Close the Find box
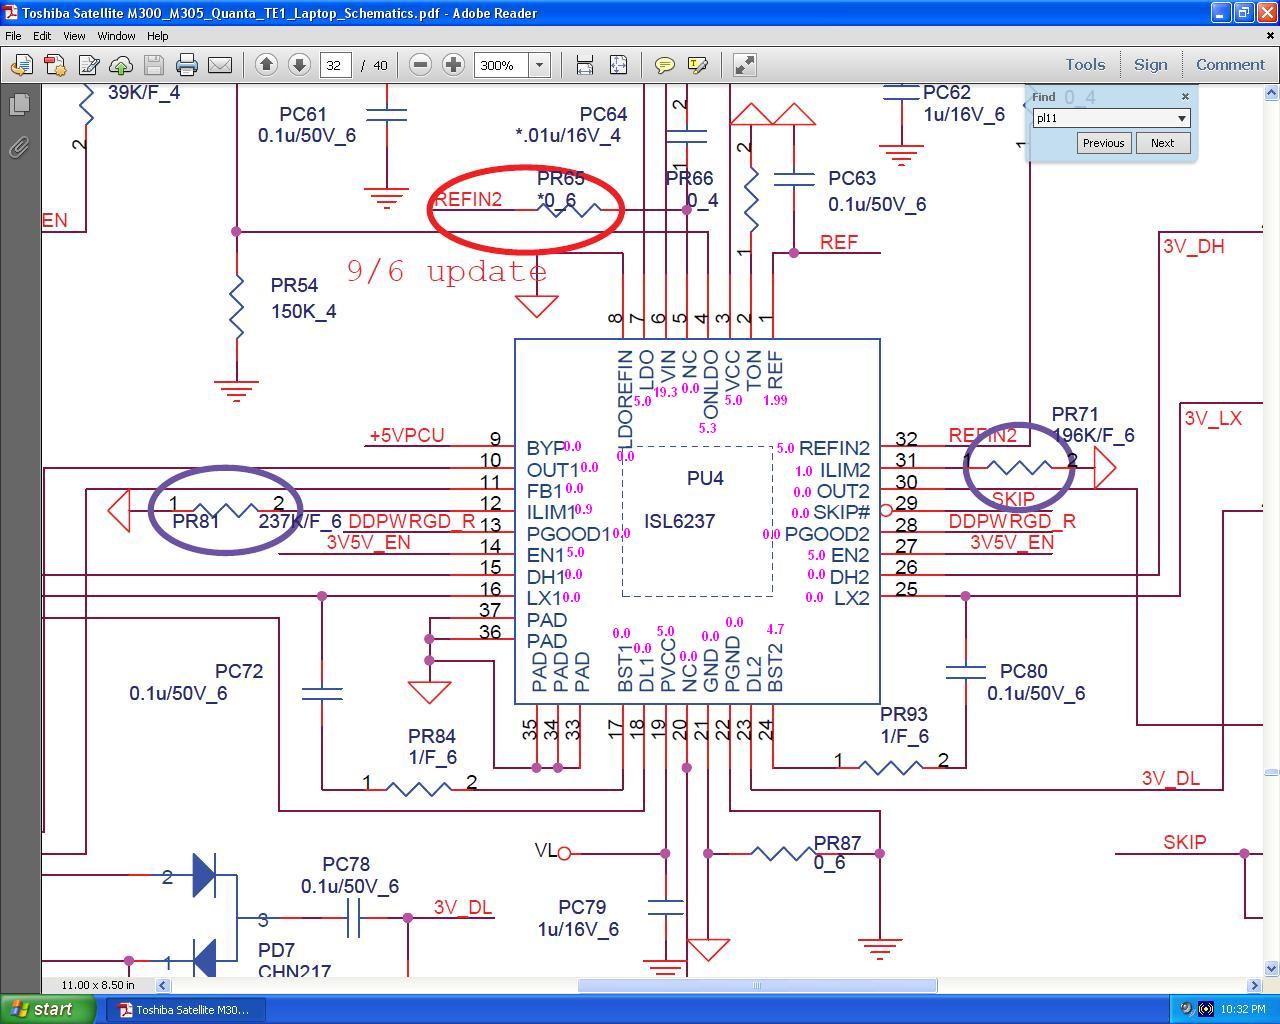Screen dimensions: 1280x1024 (1185, 97)
